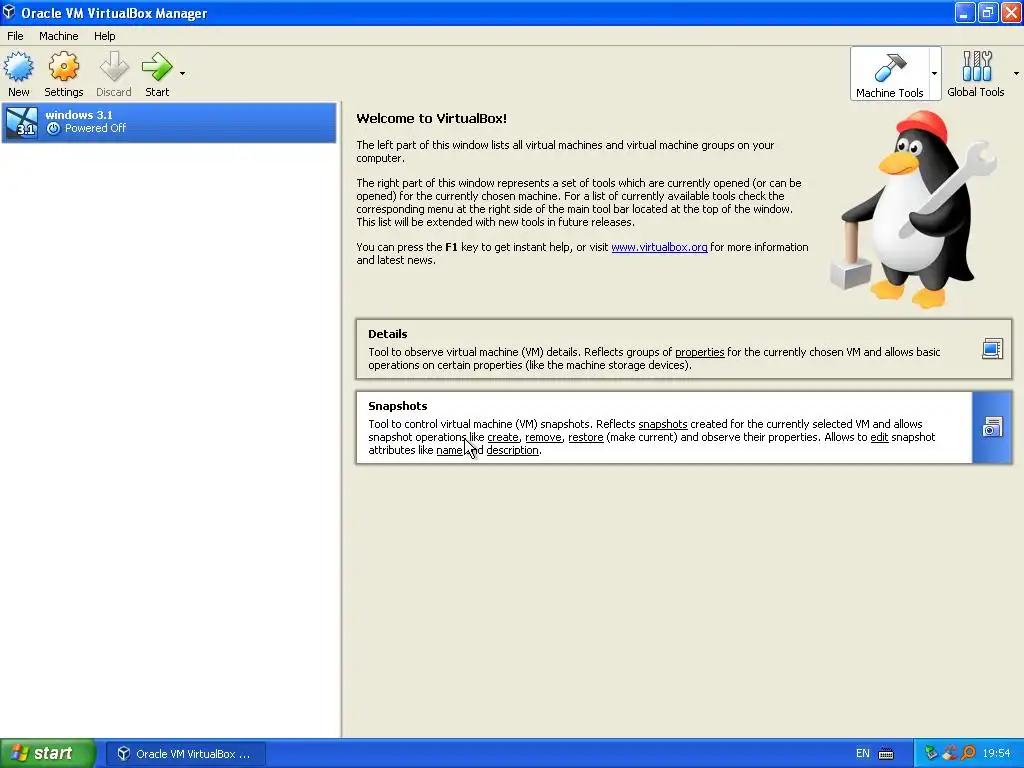1024x768 pixels.
Task: Select the windows 3.1 VM entry
Action: (x=169, y=122)
